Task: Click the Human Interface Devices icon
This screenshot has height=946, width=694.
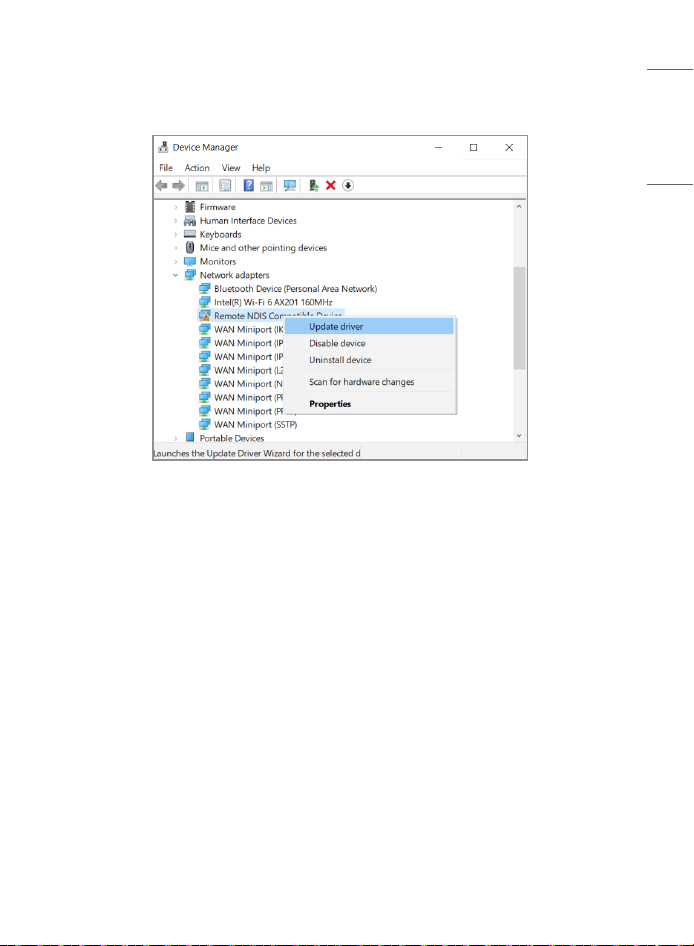Action: coord(190,221)
